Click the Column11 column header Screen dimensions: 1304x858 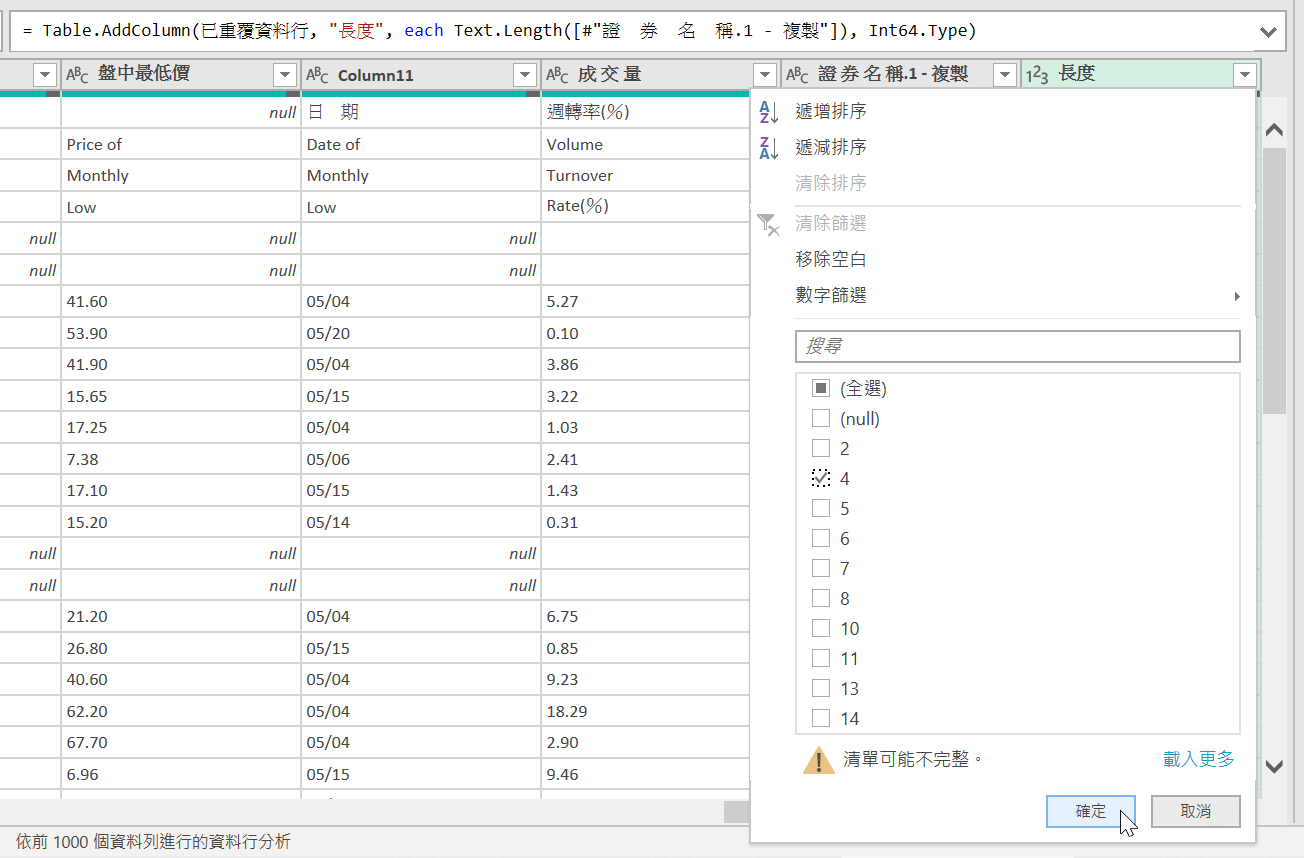pyautogui.click(x=421, y=74)
